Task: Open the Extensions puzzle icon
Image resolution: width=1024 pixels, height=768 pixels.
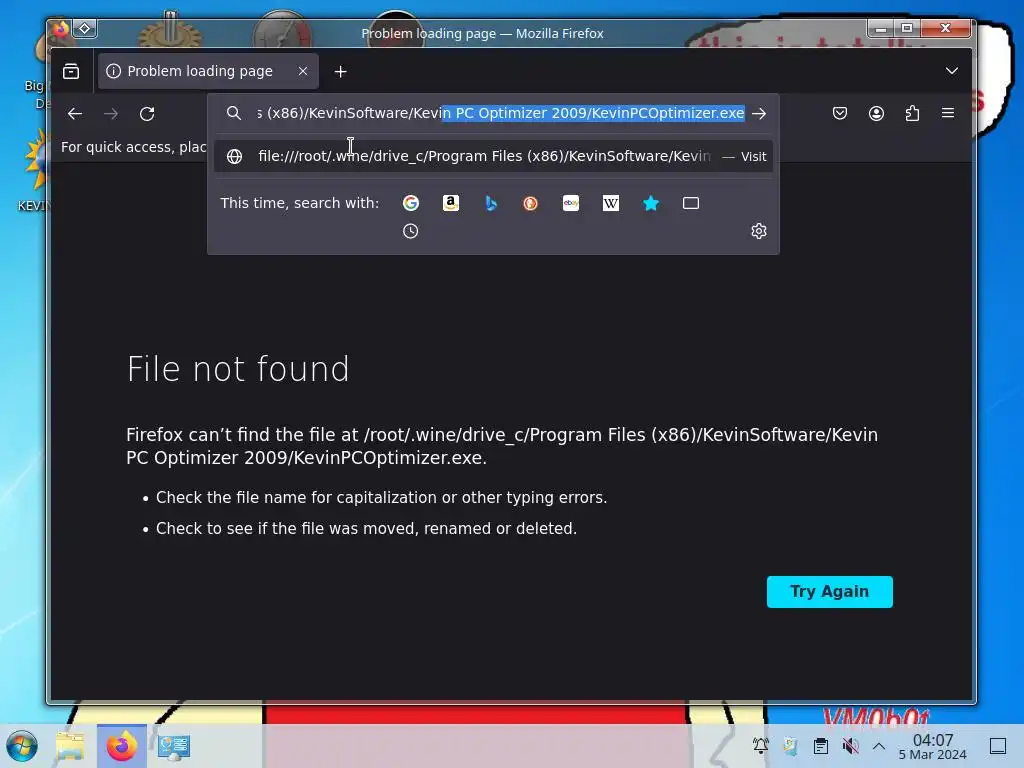Action: pos(912,114)
